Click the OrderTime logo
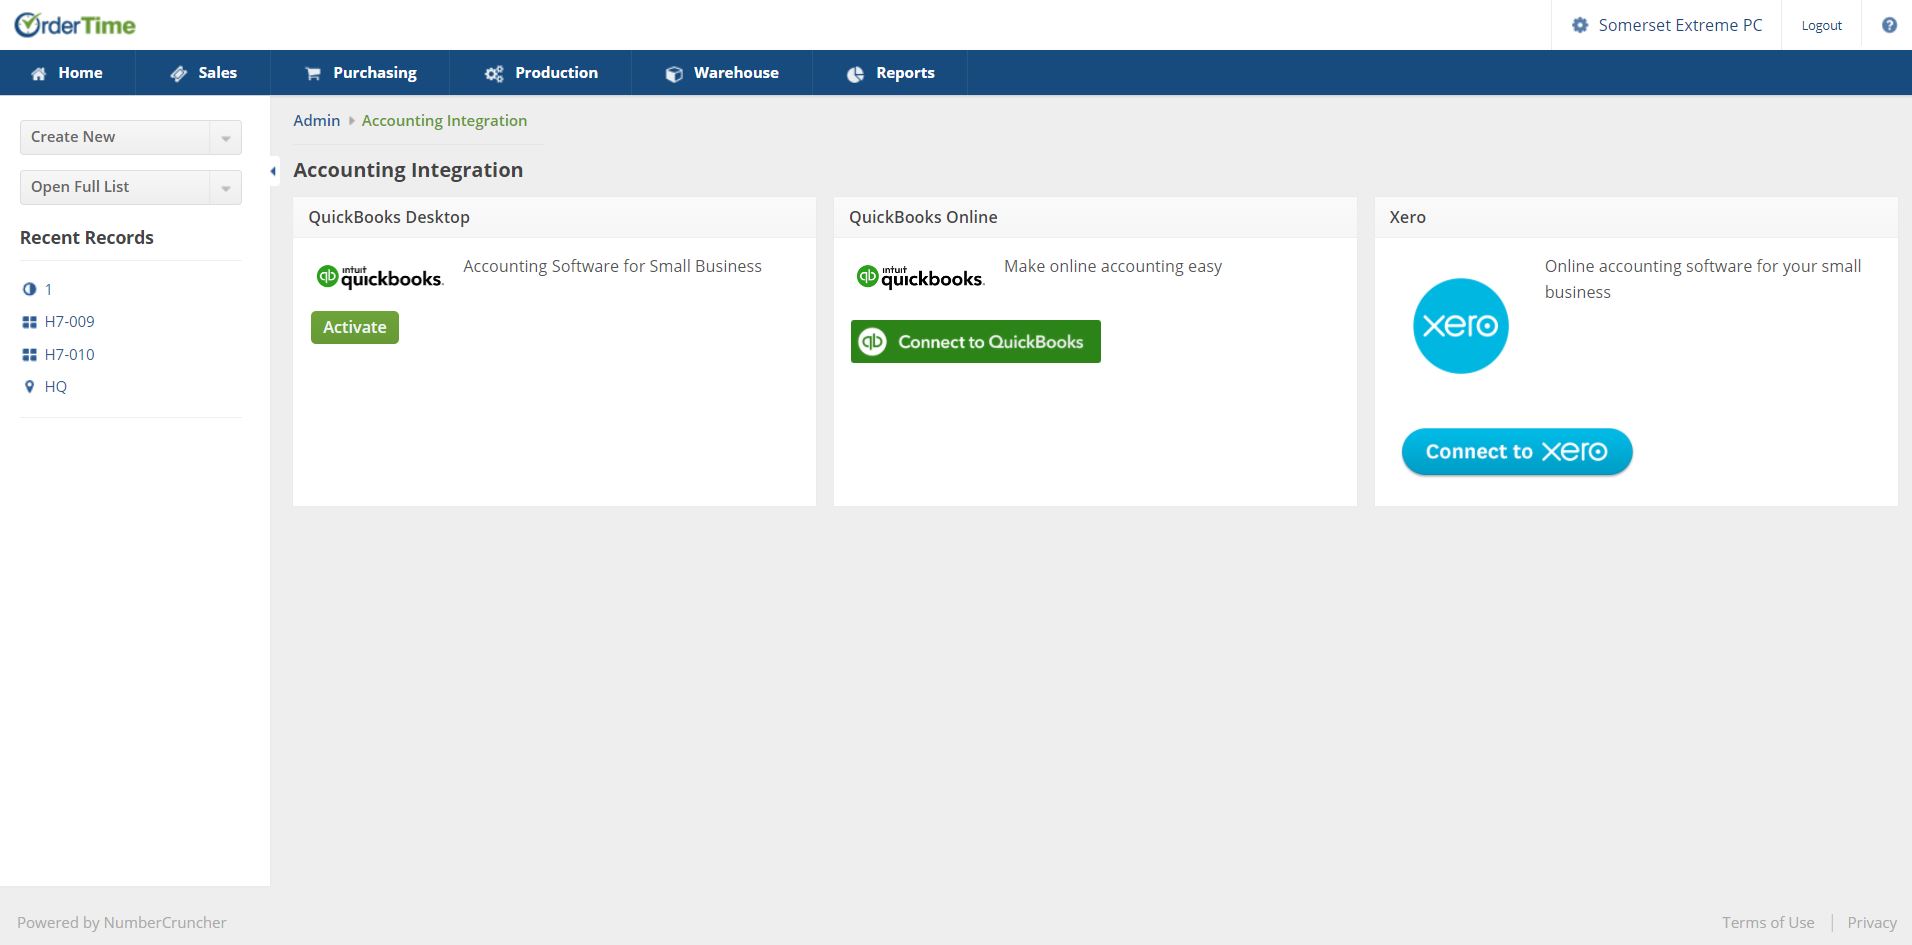The height and width of the screenshot is (945, 1912). [75, 25]
